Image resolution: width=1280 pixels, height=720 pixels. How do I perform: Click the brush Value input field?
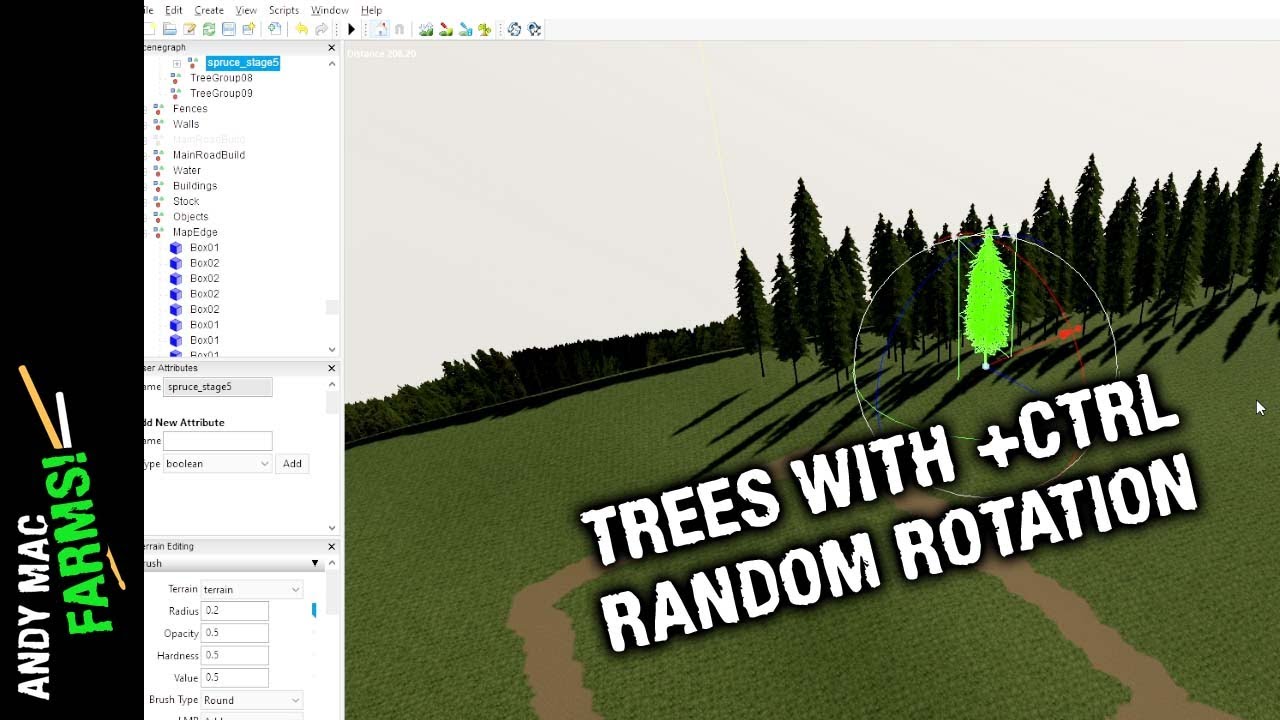tap(235, 677)
